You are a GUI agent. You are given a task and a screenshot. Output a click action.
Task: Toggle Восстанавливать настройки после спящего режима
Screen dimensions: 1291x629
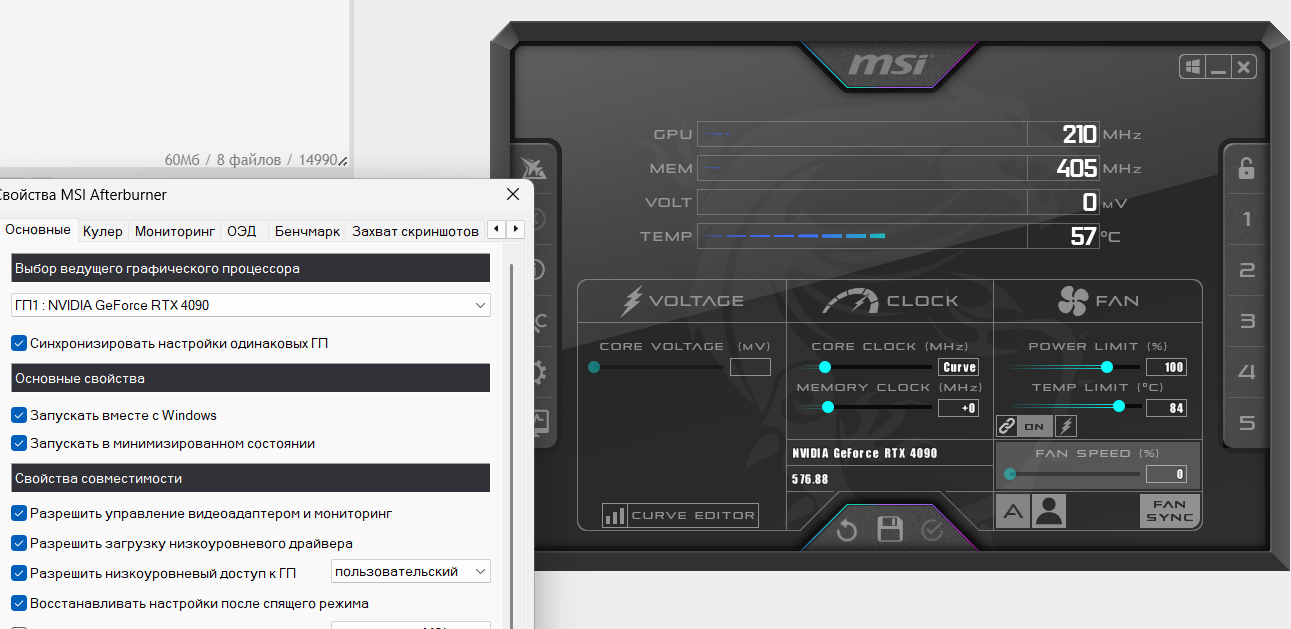tap(19, 603)
